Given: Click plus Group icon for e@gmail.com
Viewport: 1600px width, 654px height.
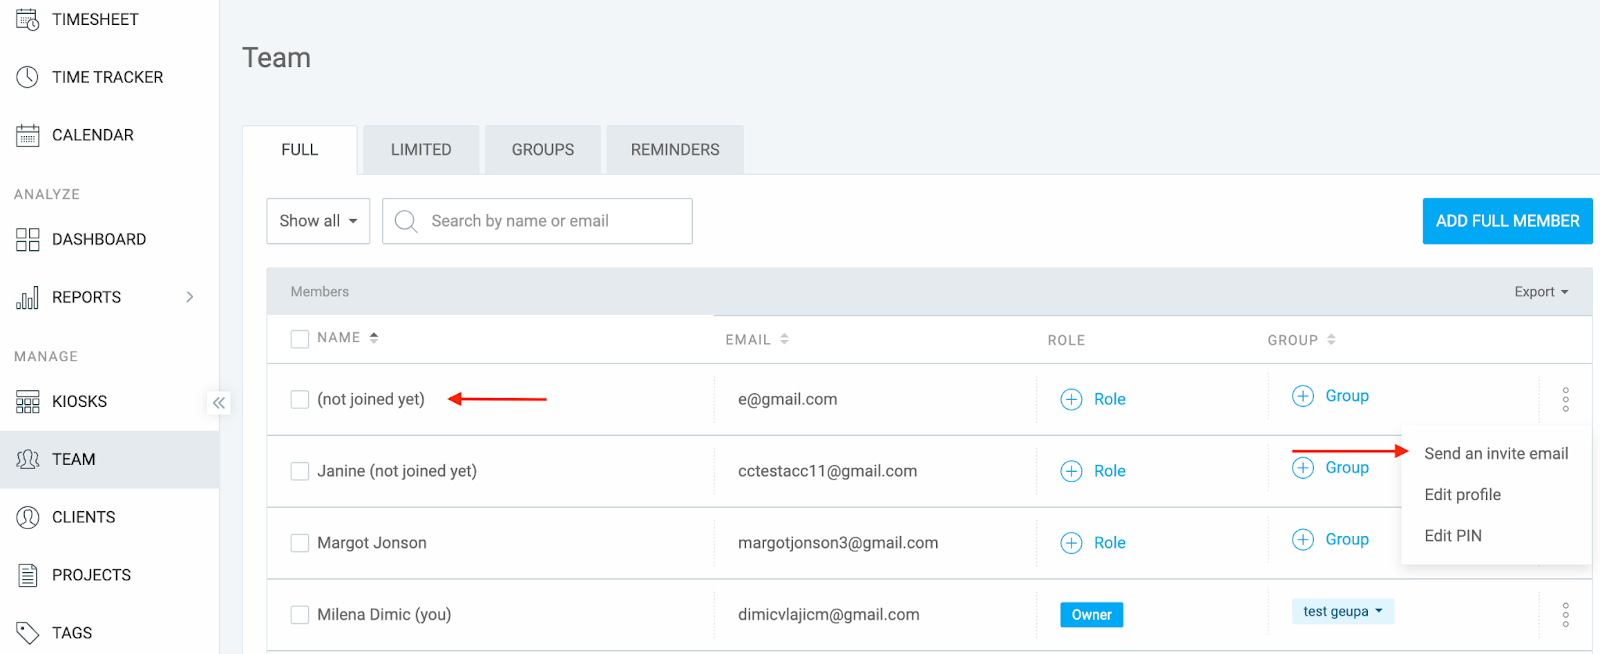Looking at the screenshot, I should tap(1303, 396).
